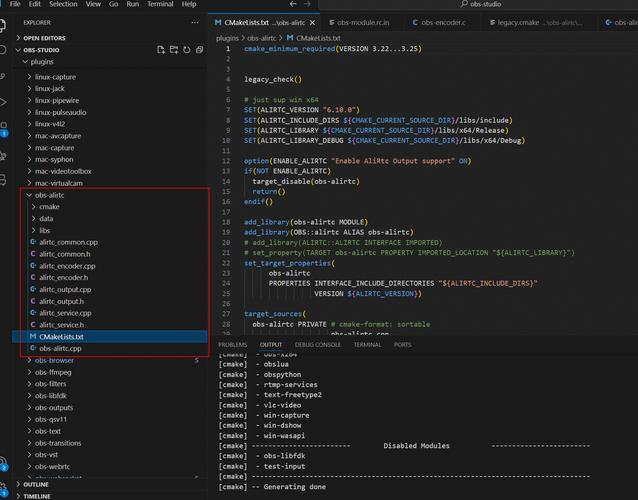Collapse all folders in Explorer
The width and height of the screenshot is (638, 500).
tap(199, 50)
